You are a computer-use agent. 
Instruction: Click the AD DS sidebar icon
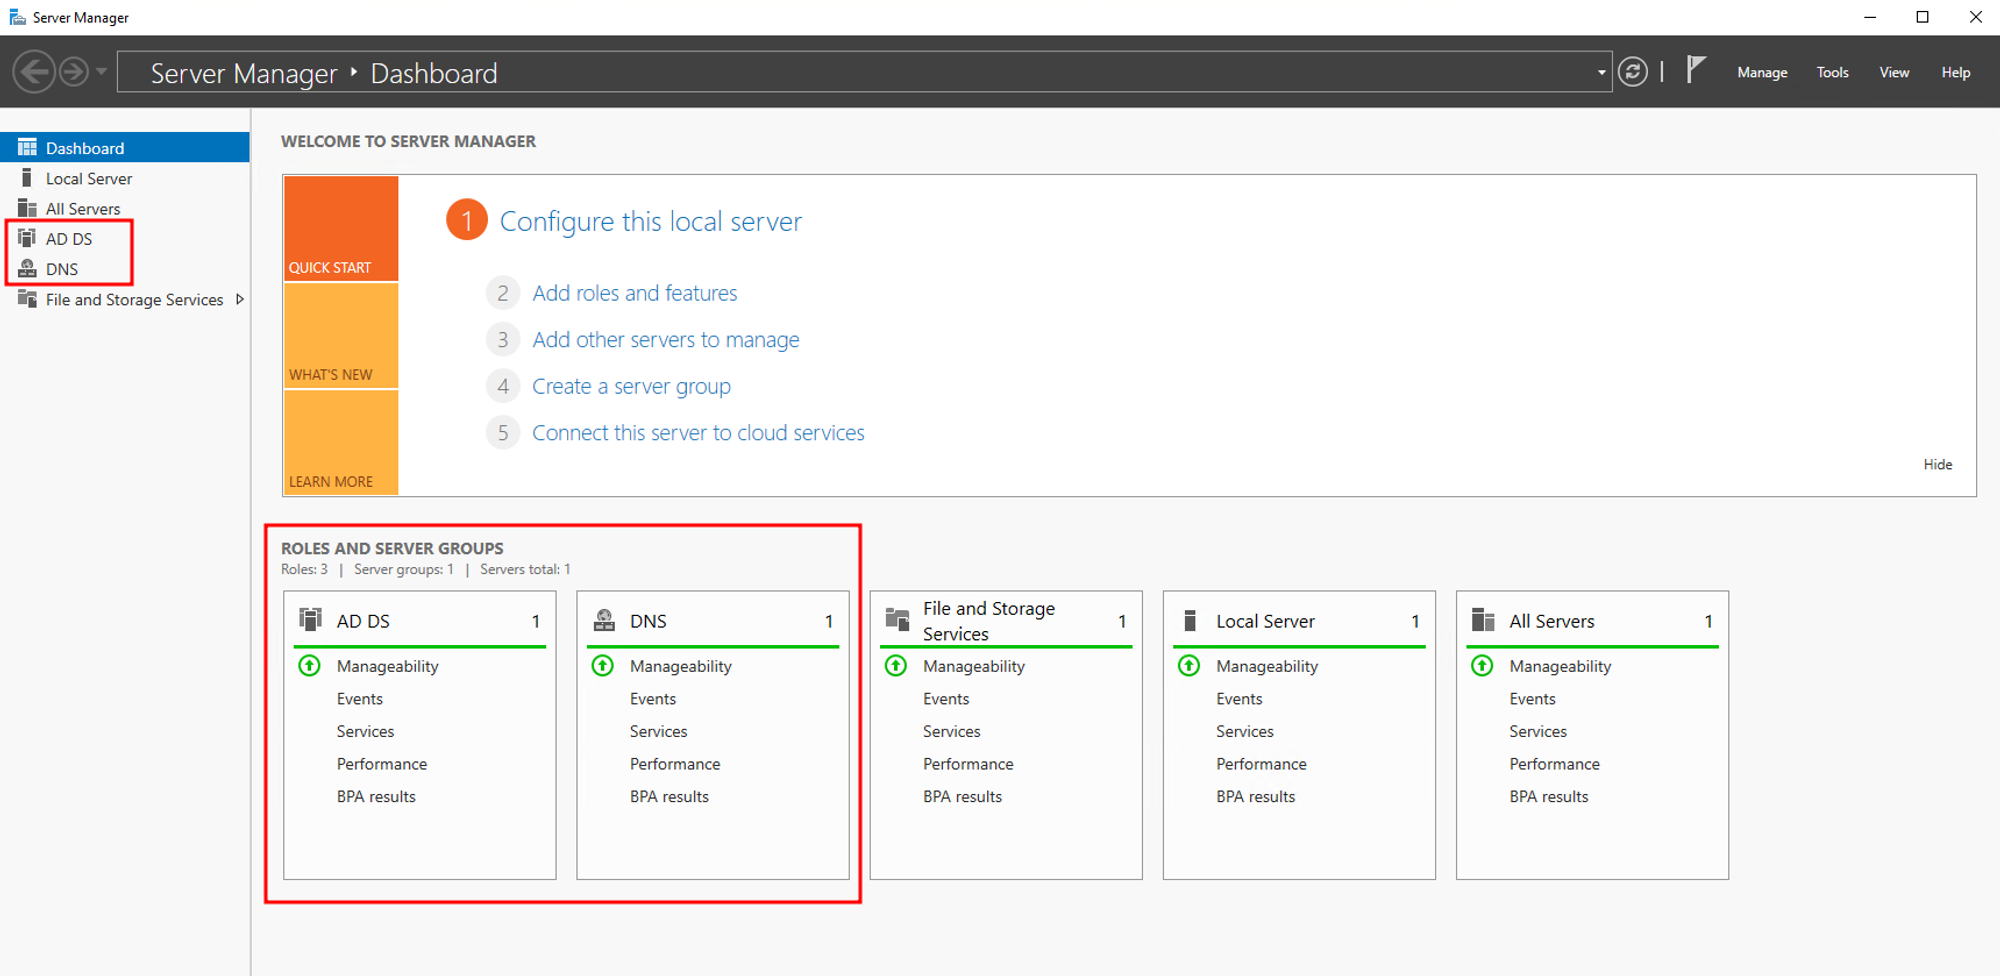click(x=27, y=238)
